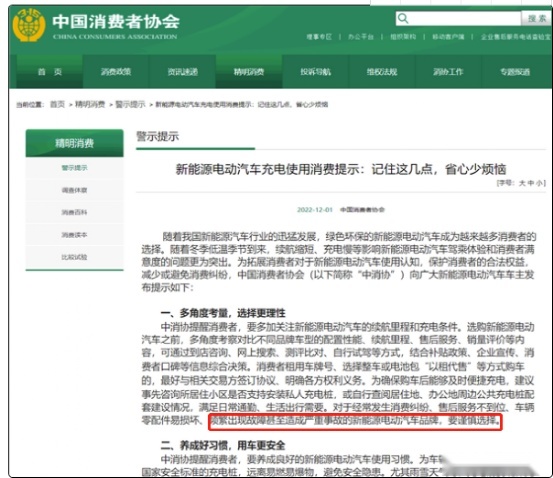
Task: Click breadcrumb article title text
Action: pyautogui.click(x=242, y=104)
